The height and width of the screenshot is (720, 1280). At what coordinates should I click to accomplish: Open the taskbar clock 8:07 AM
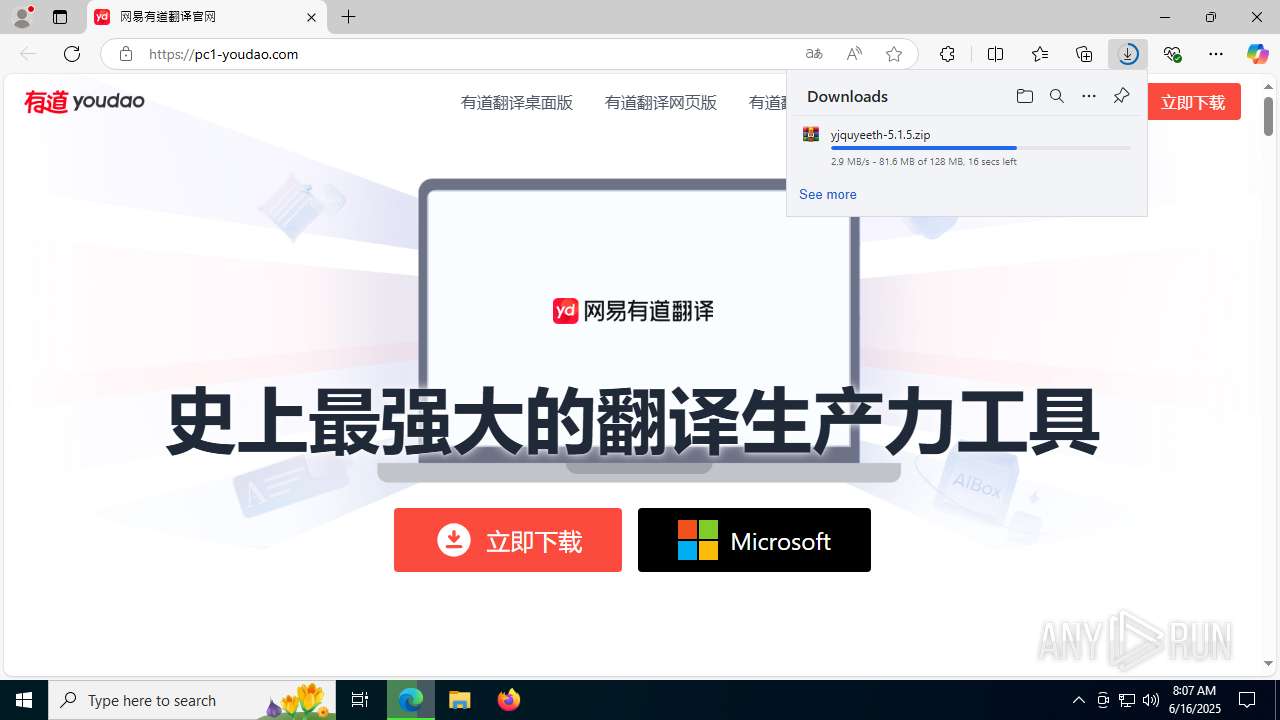[1195, 700]
